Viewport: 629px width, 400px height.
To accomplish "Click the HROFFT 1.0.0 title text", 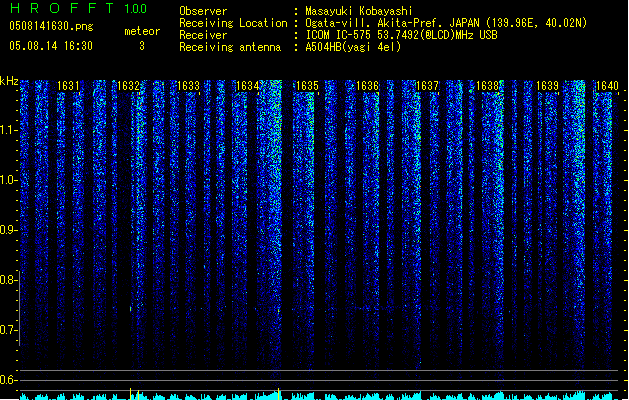I will 78,8.
